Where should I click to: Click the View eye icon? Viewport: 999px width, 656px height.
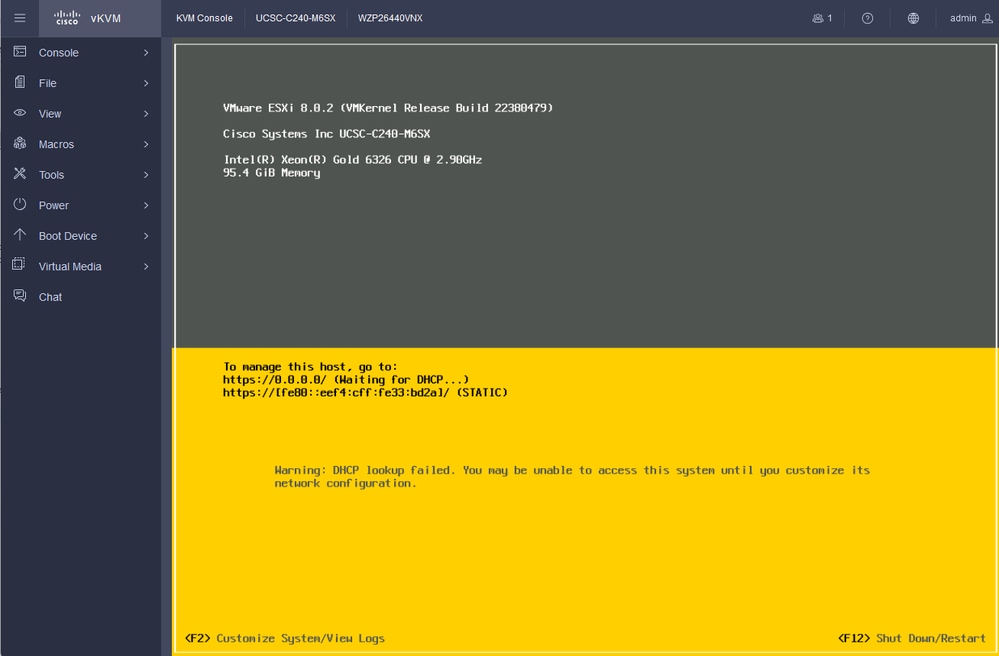pos(20,113)
